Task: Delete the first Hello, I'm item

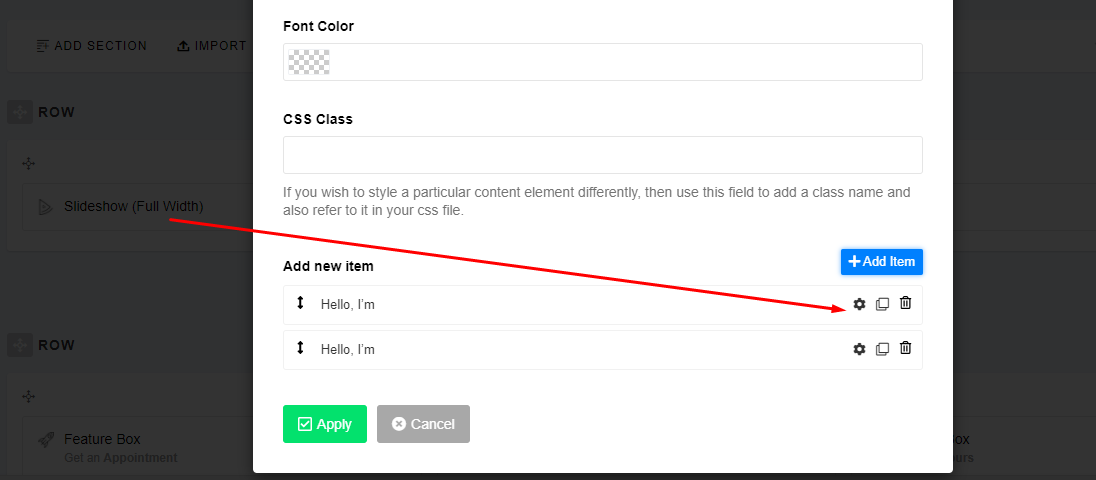Action: (905, 303)
